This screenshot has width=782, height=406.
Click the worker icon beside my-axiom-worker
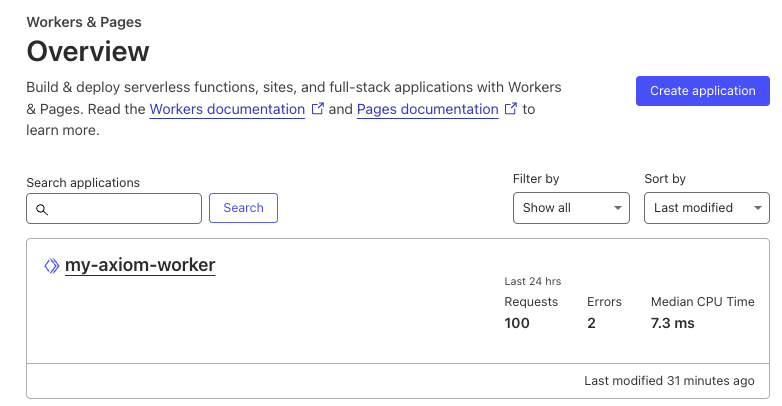click(51, 266)
